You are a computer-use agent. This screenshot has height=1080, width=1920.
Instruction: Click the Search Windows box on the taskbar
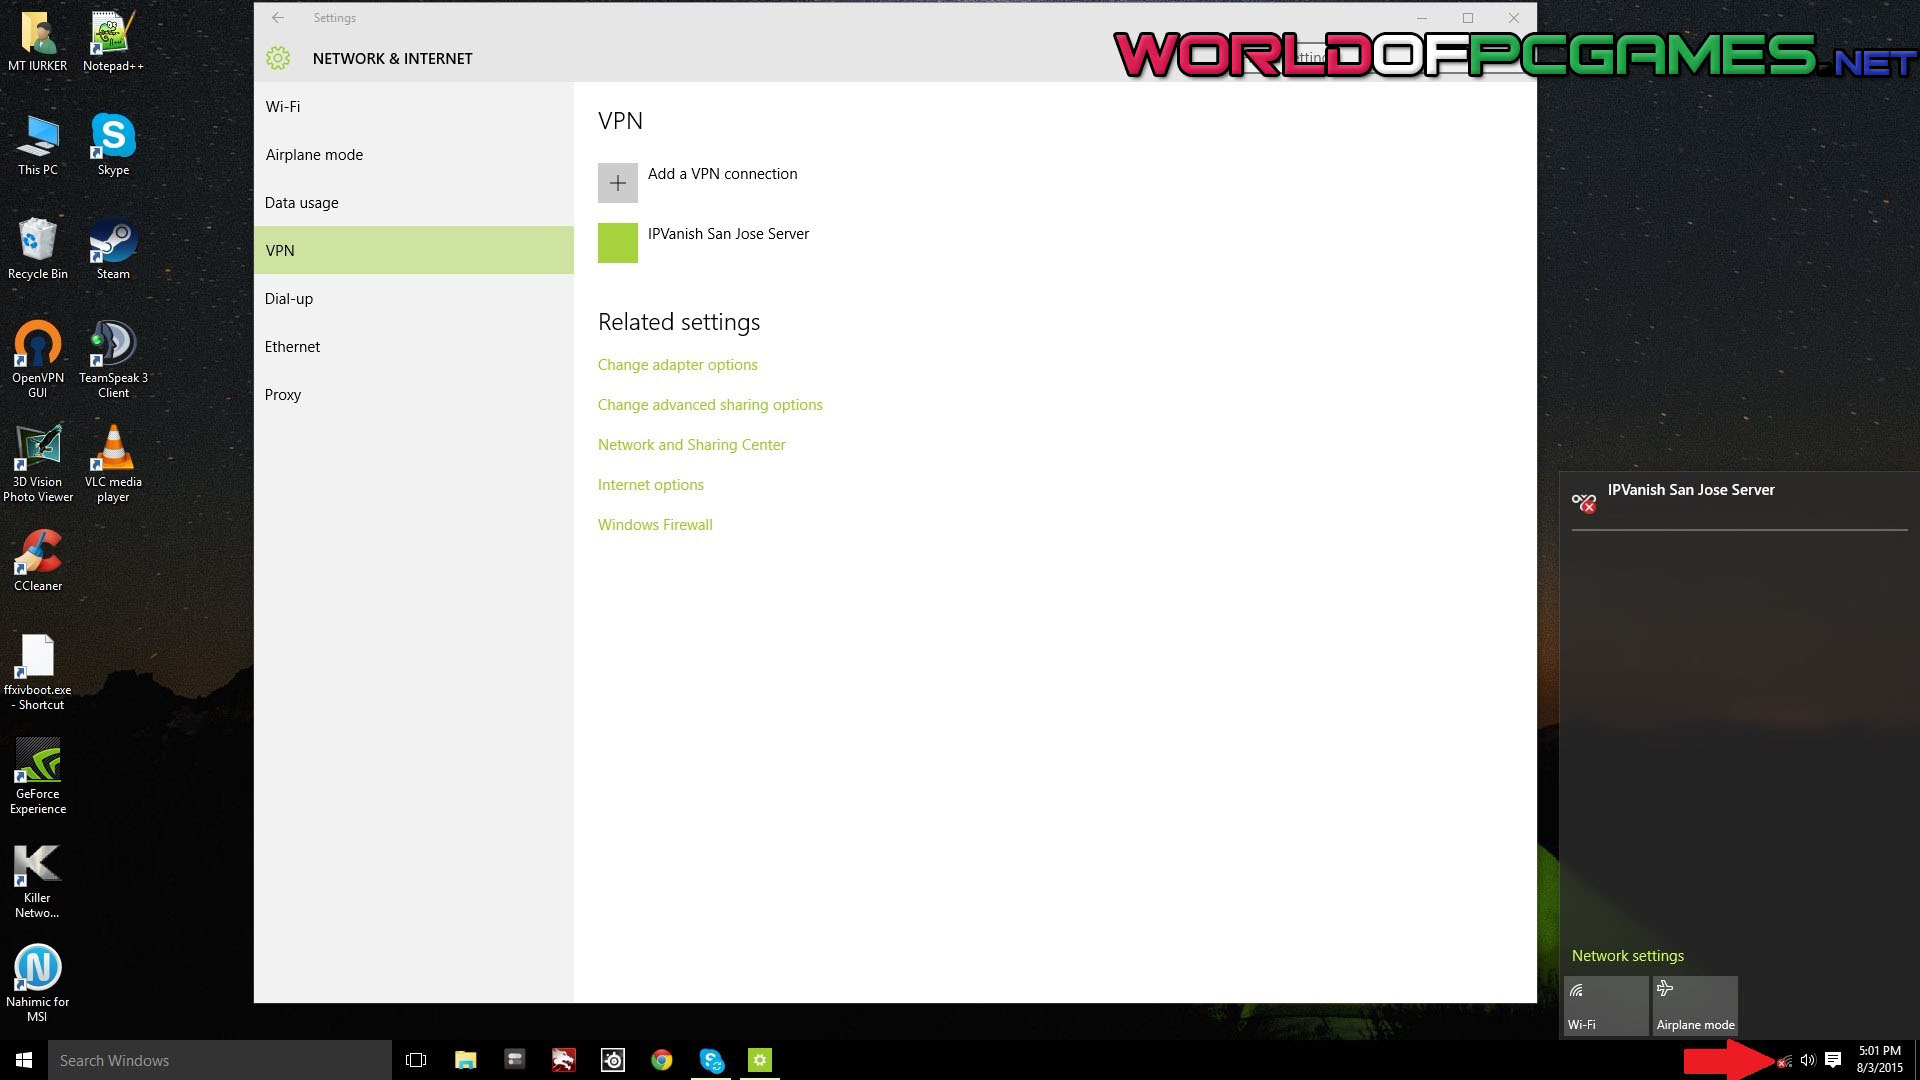pyautogui.click(x=220, y=1060)
